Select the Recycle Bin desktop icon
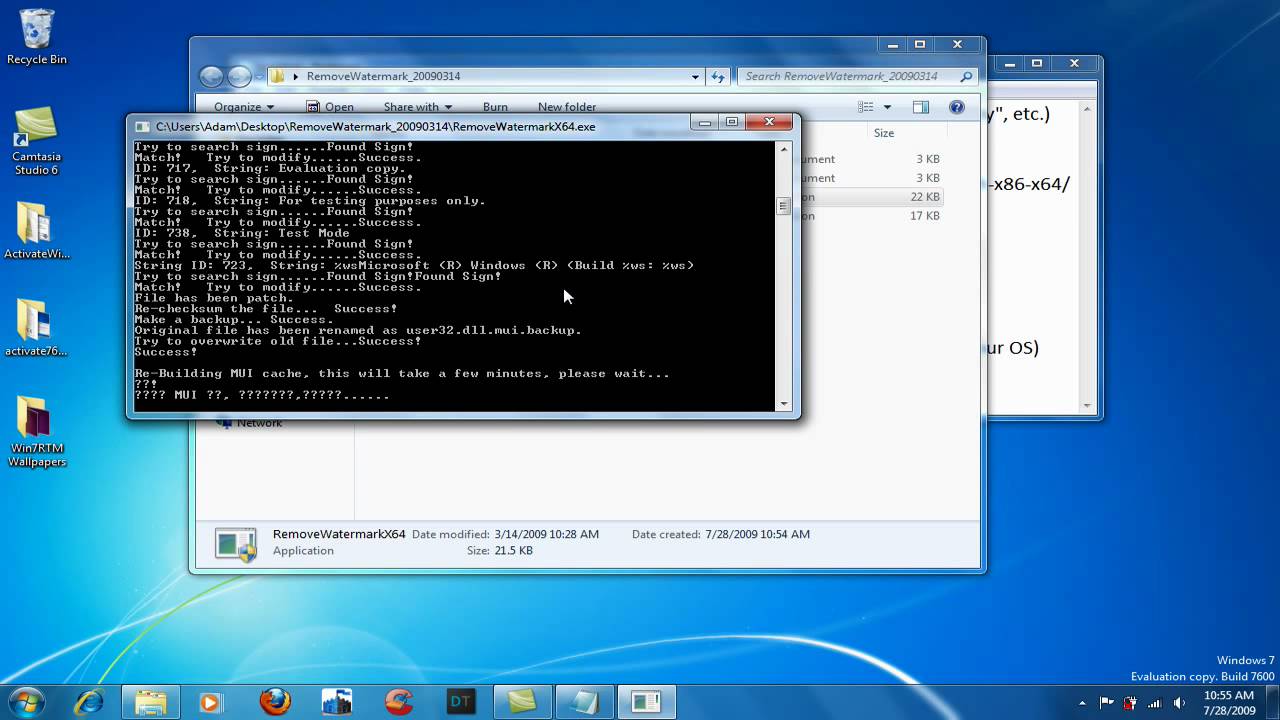Viewport: 1280px width, 720px height. point(37,37)
